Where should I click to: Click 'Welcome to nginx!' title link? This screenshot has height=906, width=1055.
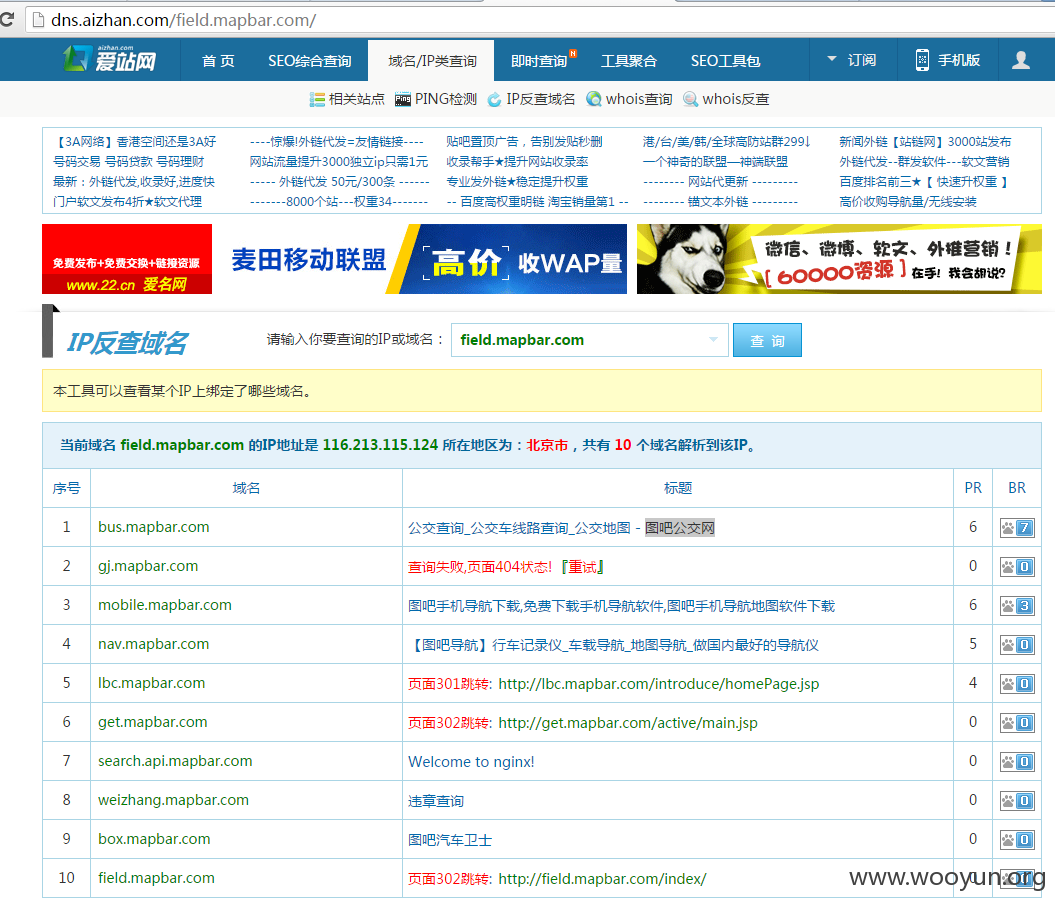coord(471,762)
